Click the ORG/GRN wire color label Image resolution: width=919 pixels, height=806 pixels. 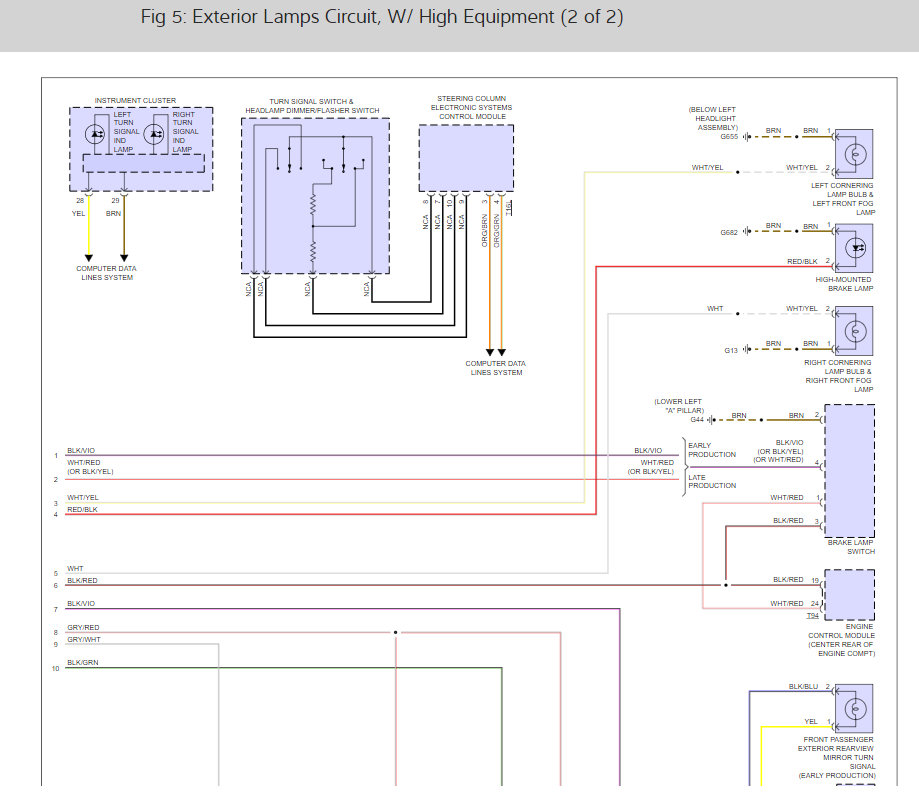click(x=496, y=230)
